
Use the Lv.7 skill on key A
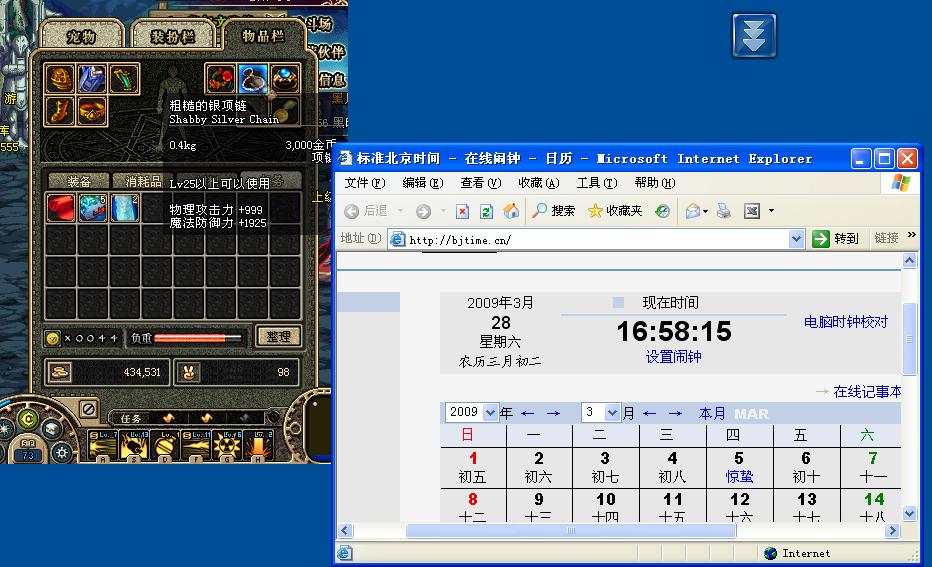pyautogui.click(x=103, y=445)
